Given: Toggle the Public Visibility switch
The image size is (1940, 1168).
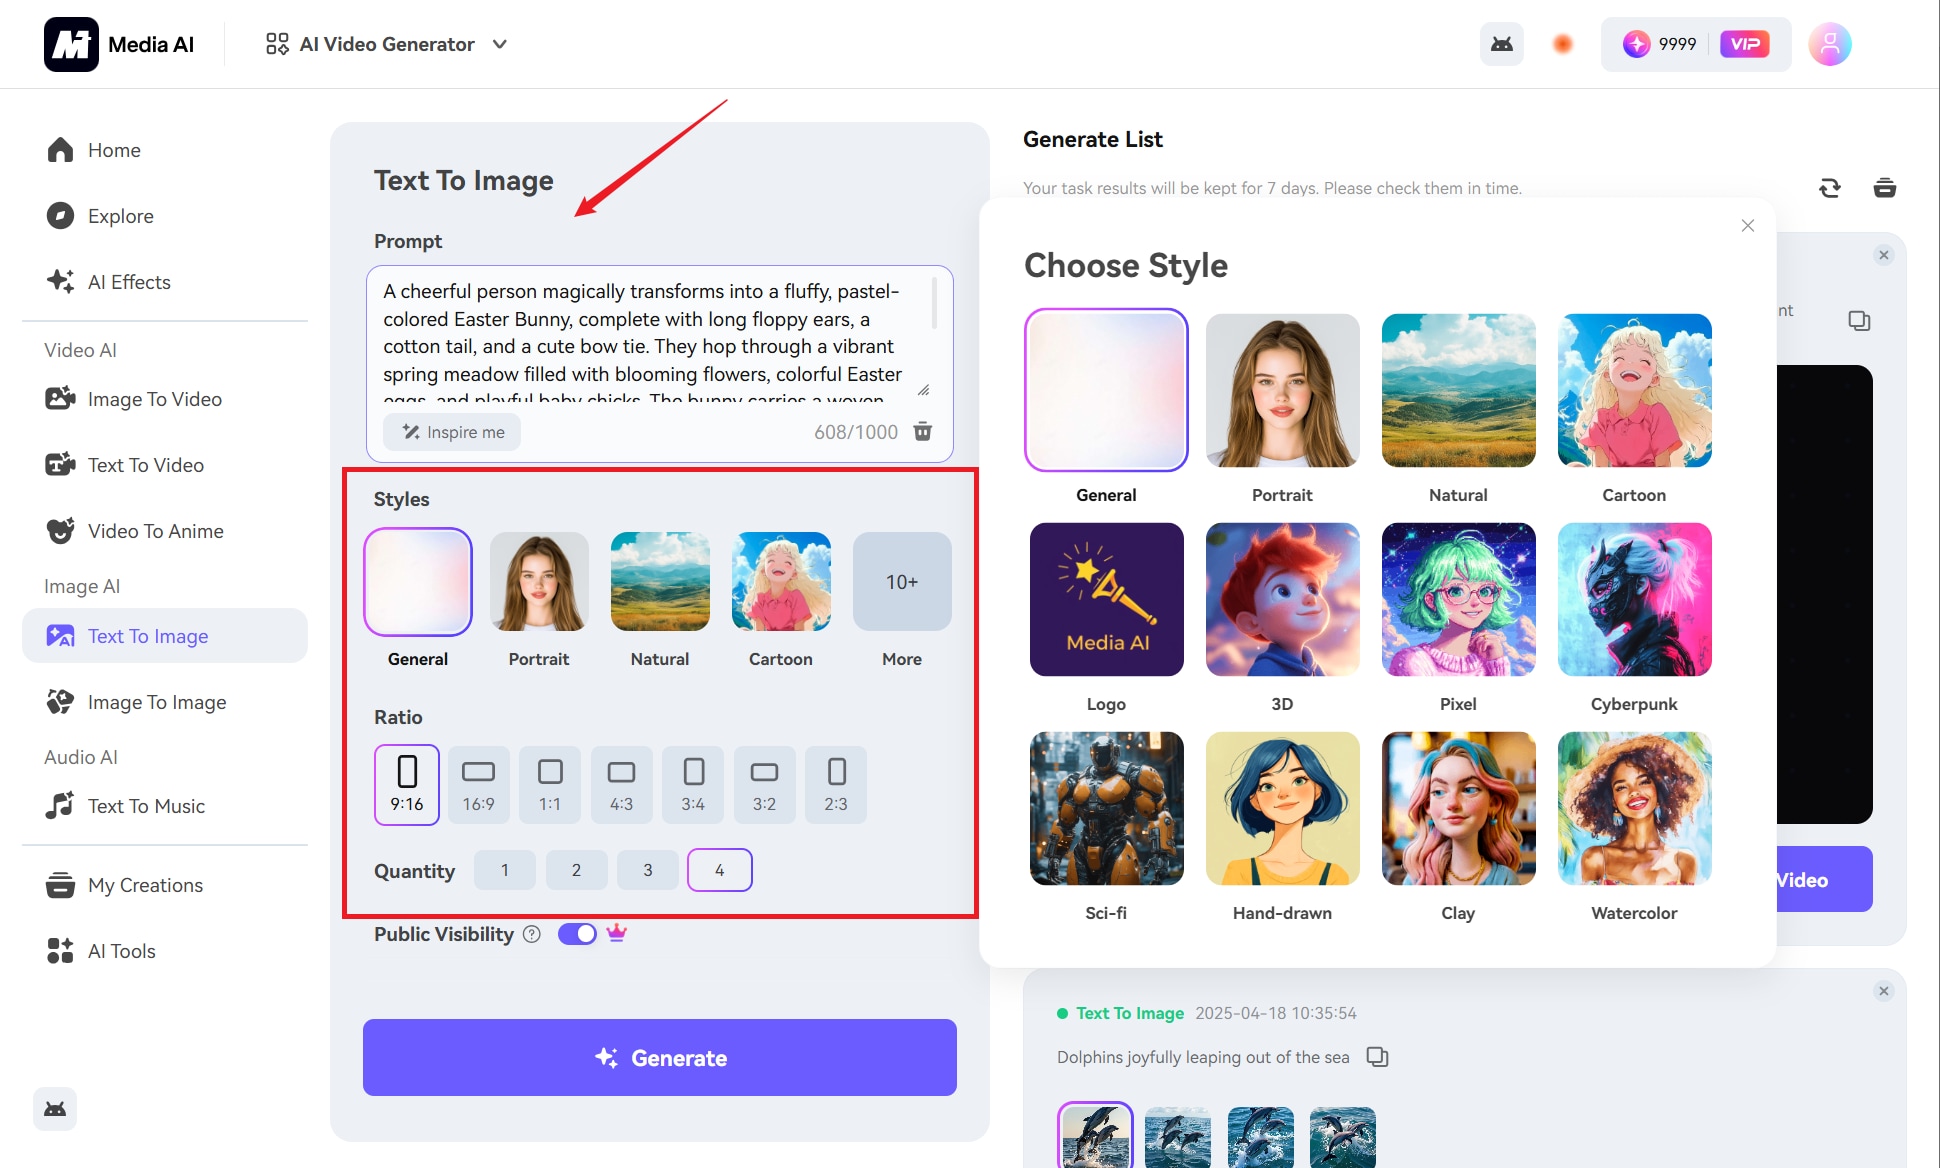Looking at the screenshot, I should pyautogui.click(x=577, y=934).
